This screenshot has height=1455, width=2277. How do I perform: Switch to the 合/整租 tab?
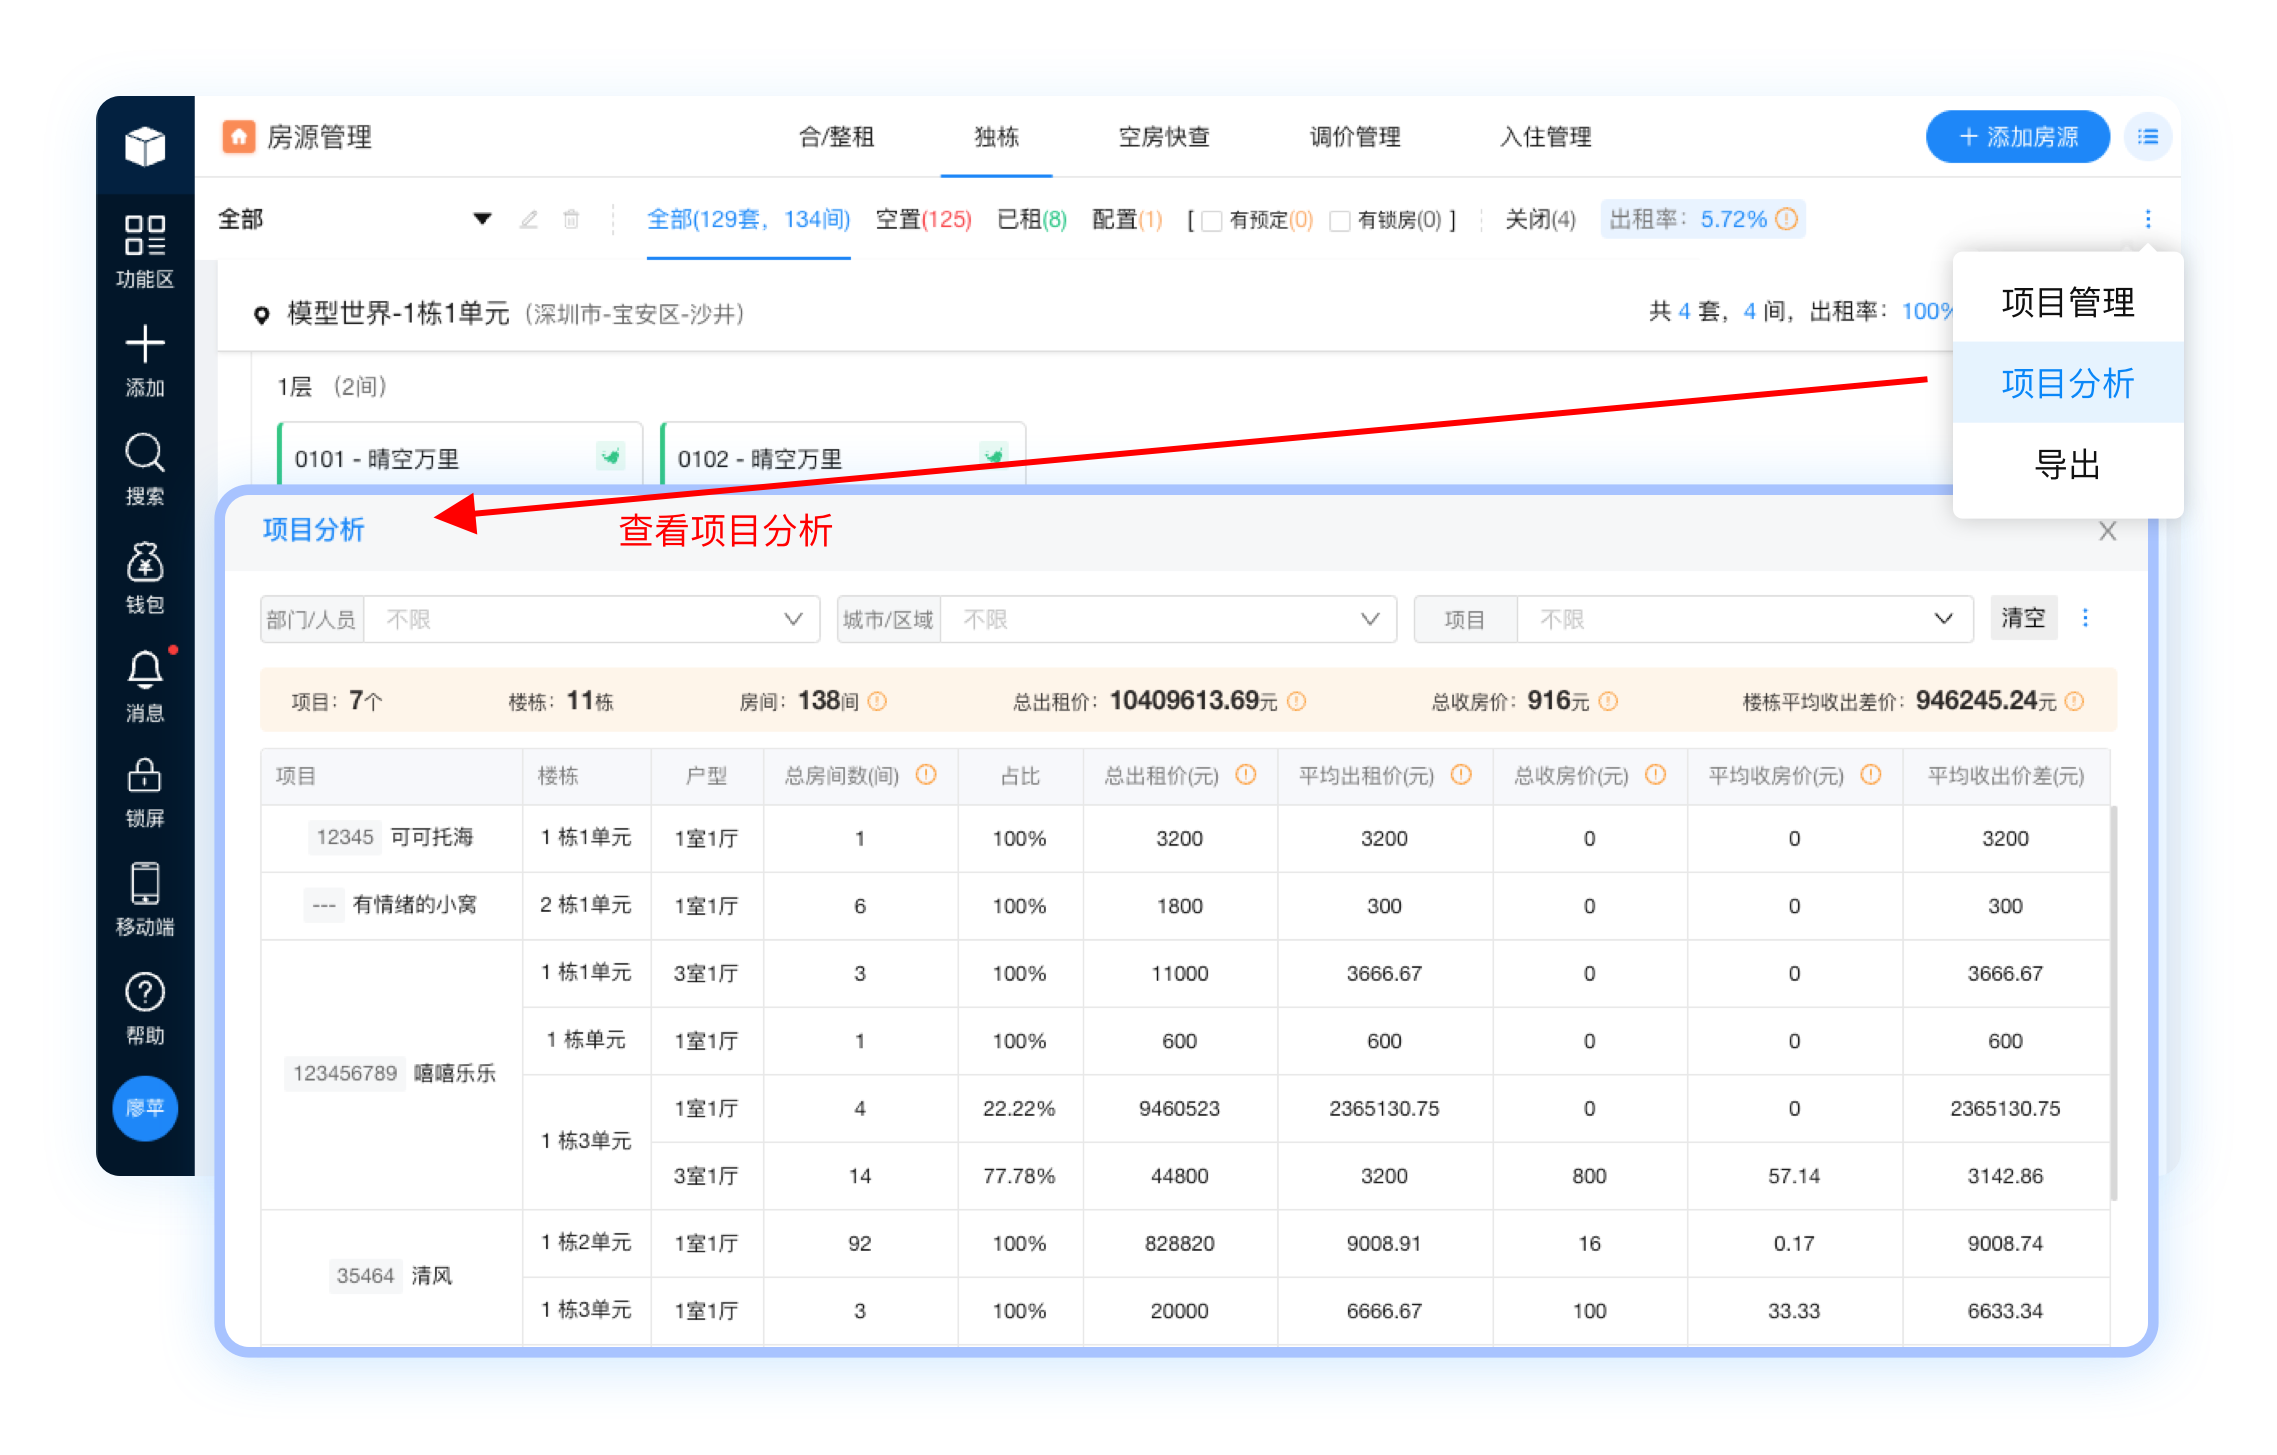click(x=837, y=137)
